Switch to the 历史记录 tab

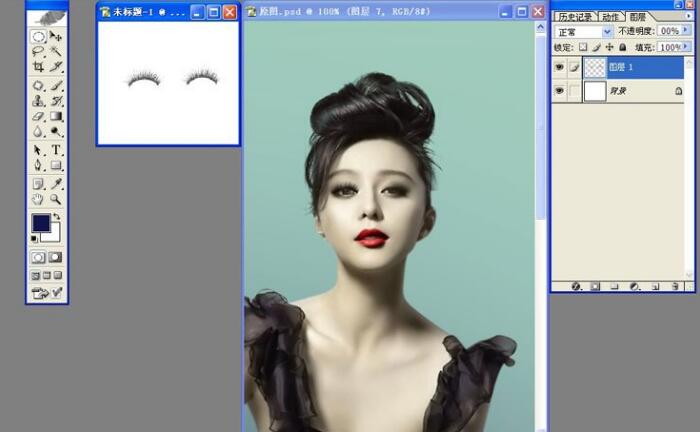(573, 17)
